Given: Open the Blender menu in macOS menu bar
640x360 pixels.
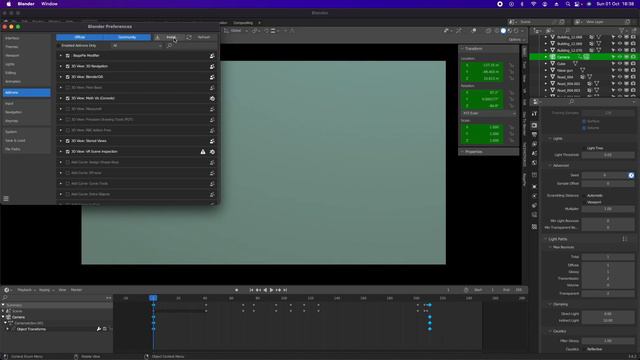Looking at the screenshot, I should pyautogui.click(x=26, y=4).
